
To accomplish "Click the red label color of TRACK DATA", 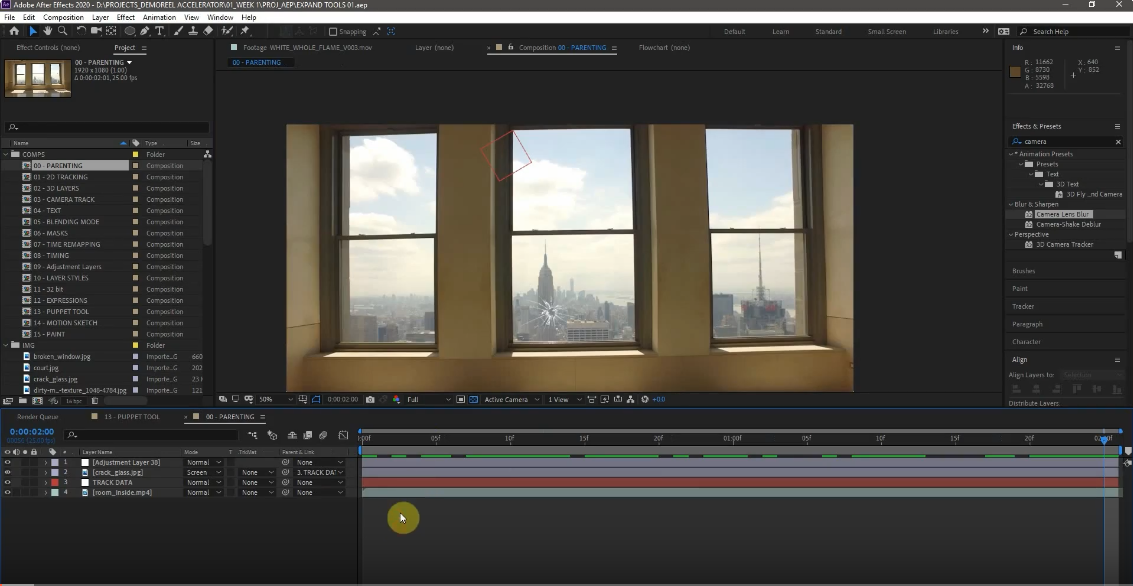I will pyautogui.click(x=55, y=483).
